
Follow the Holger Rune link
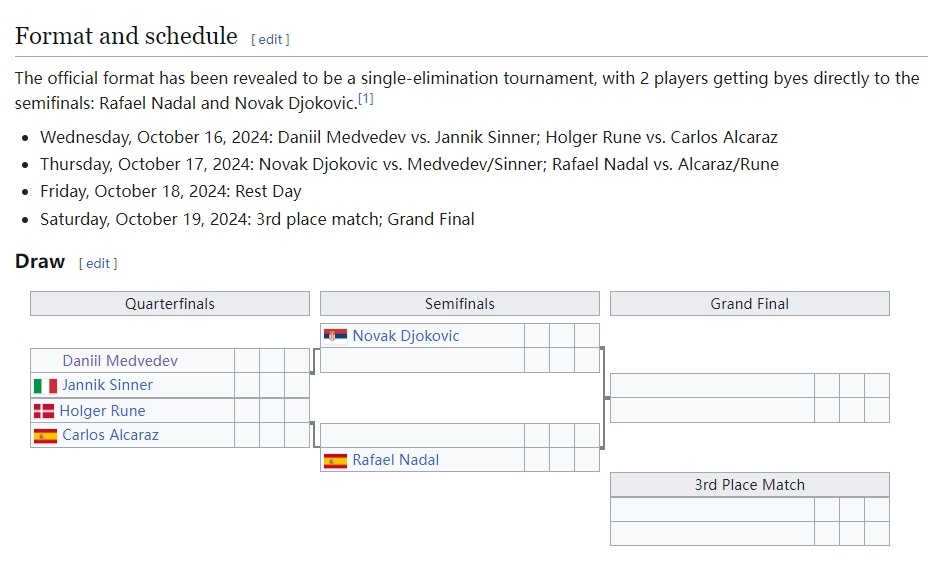coord(102,411)
